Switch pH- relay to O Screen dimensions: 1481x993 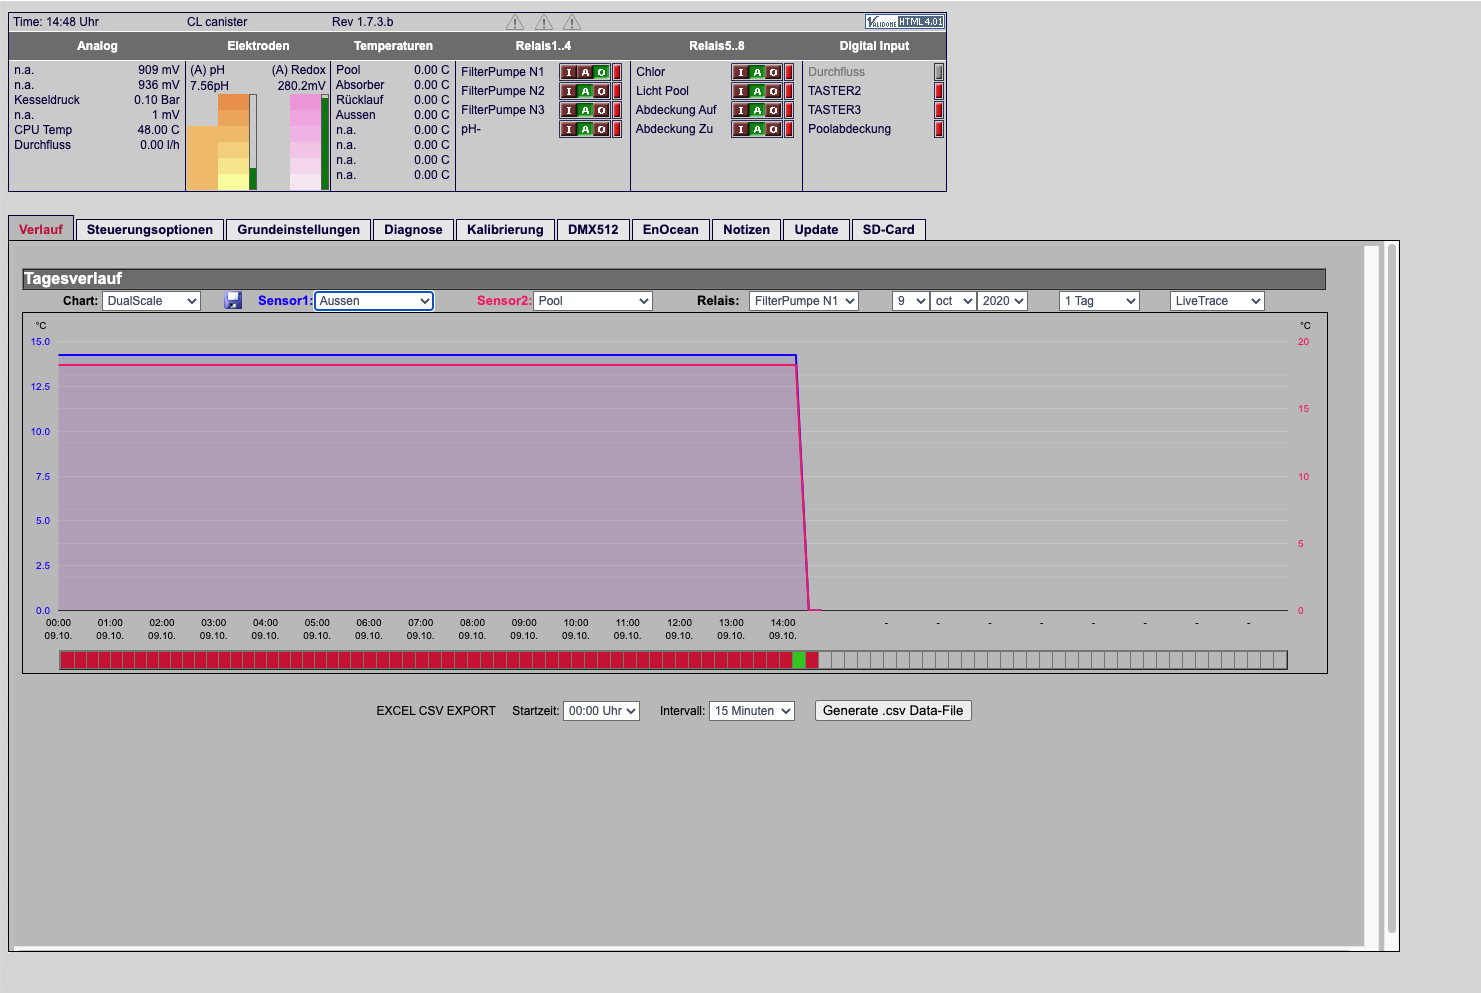coord(601,129)
